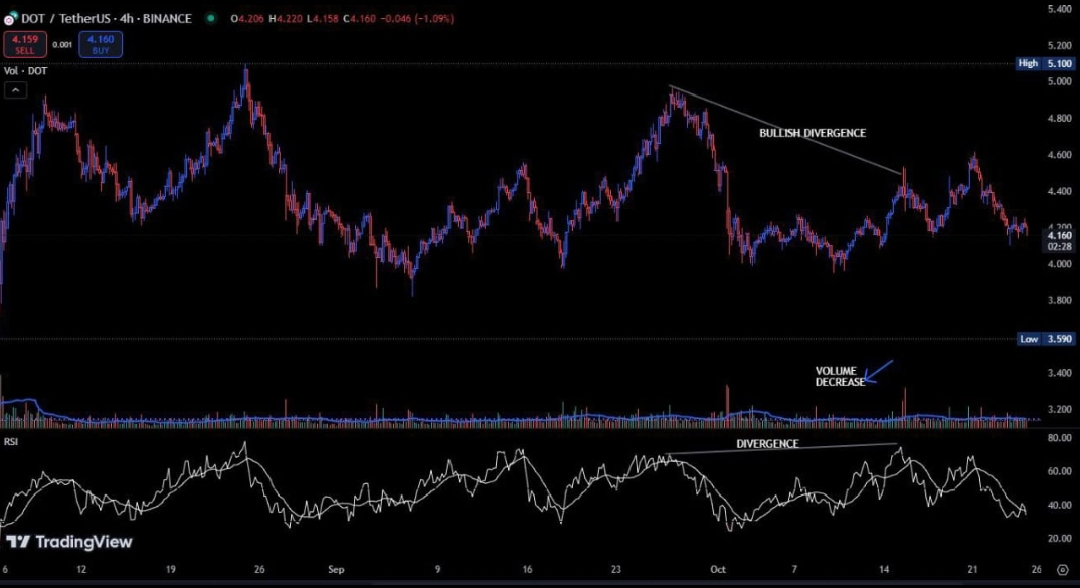Screen dimensions: 1080x588
Task: Click 4.600 on the price axis
Action: click(1059, 155)
